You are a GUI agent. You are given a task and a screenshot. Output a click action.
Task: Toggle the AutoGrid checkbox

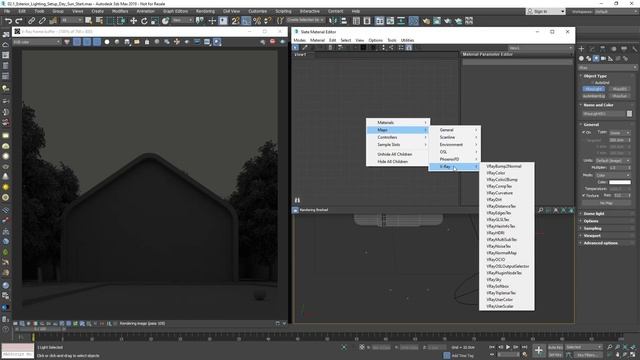pos(593,82)
